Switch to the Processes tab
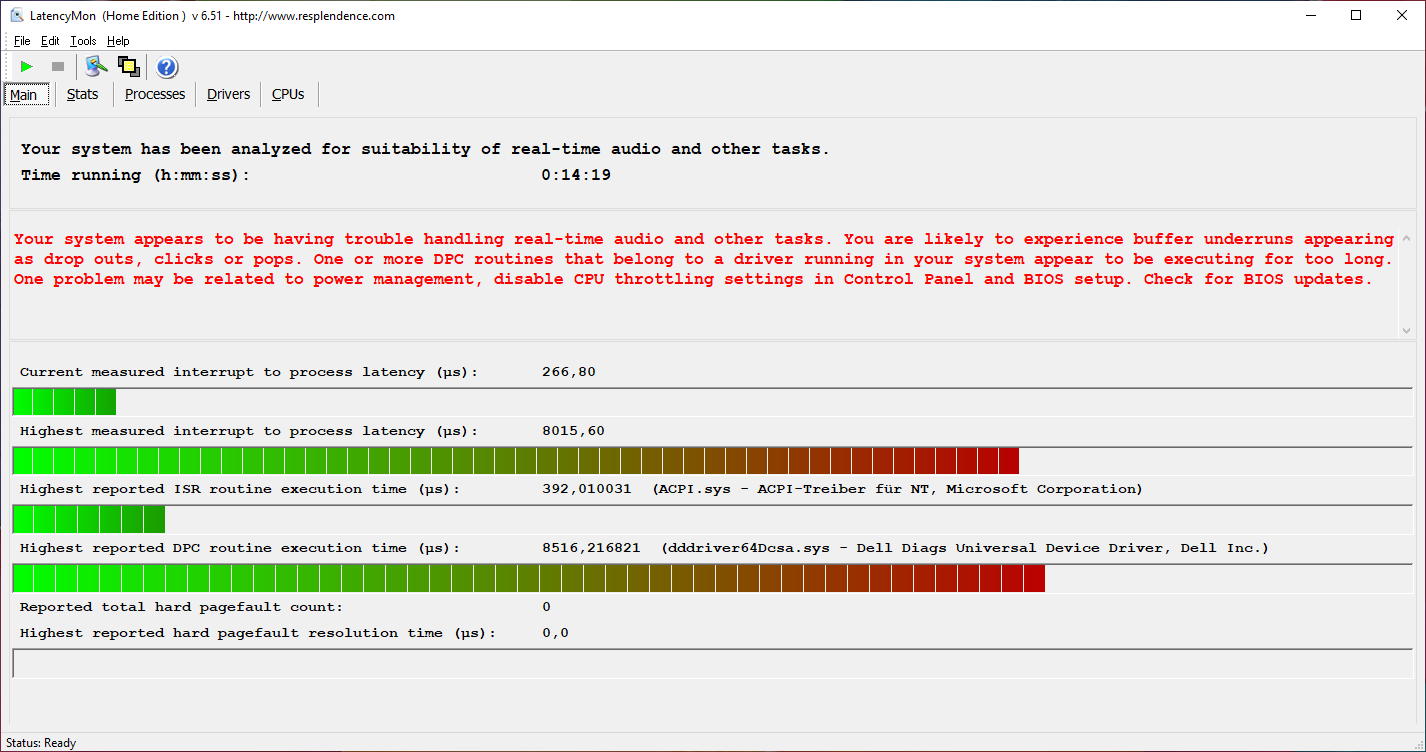The height and width of the screenshot is (752, 1426). point(155,94)
